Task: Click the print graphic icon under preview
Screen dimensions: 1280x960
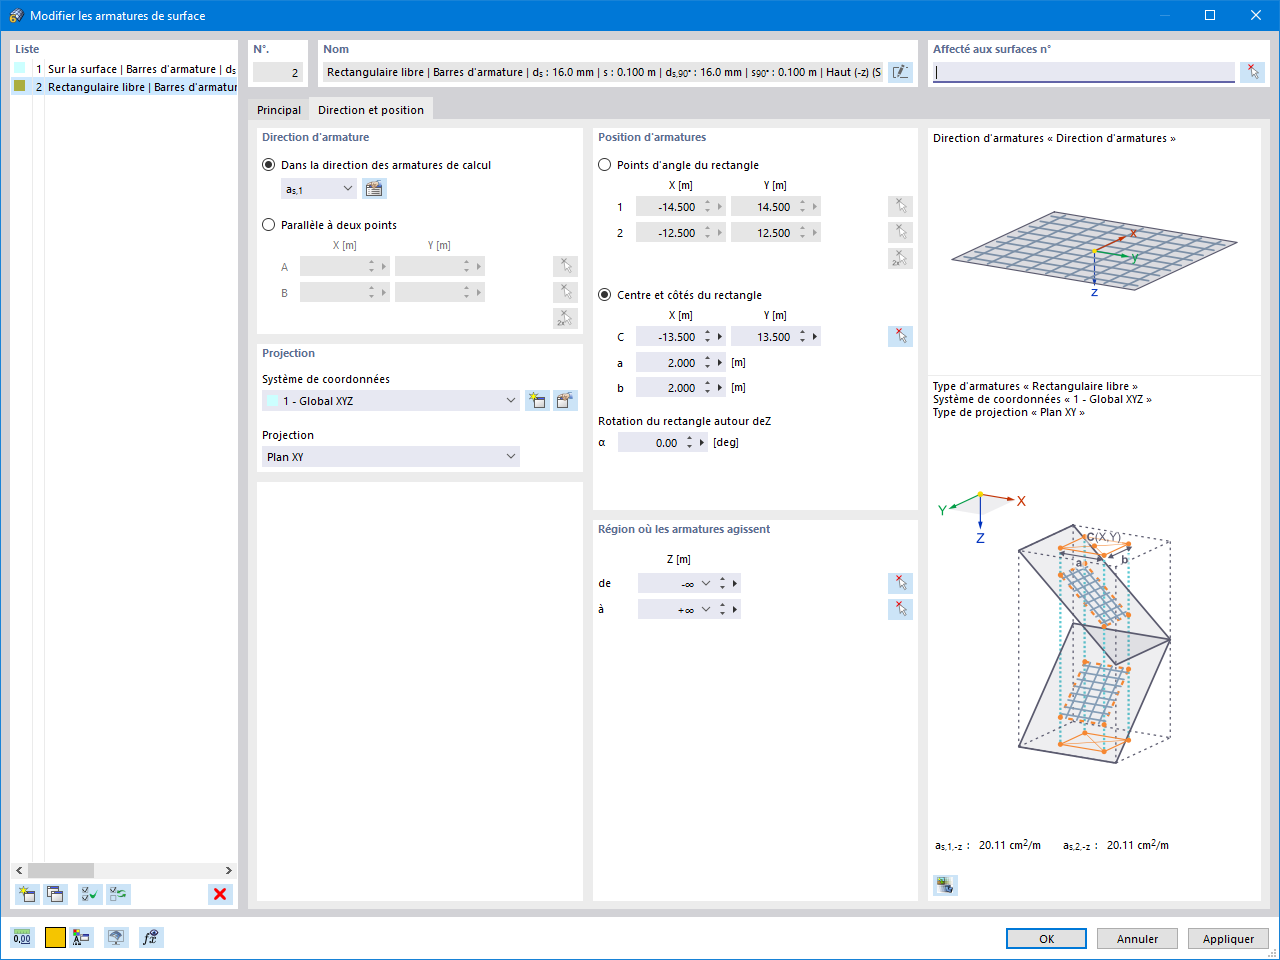Action: pos(945,885)
